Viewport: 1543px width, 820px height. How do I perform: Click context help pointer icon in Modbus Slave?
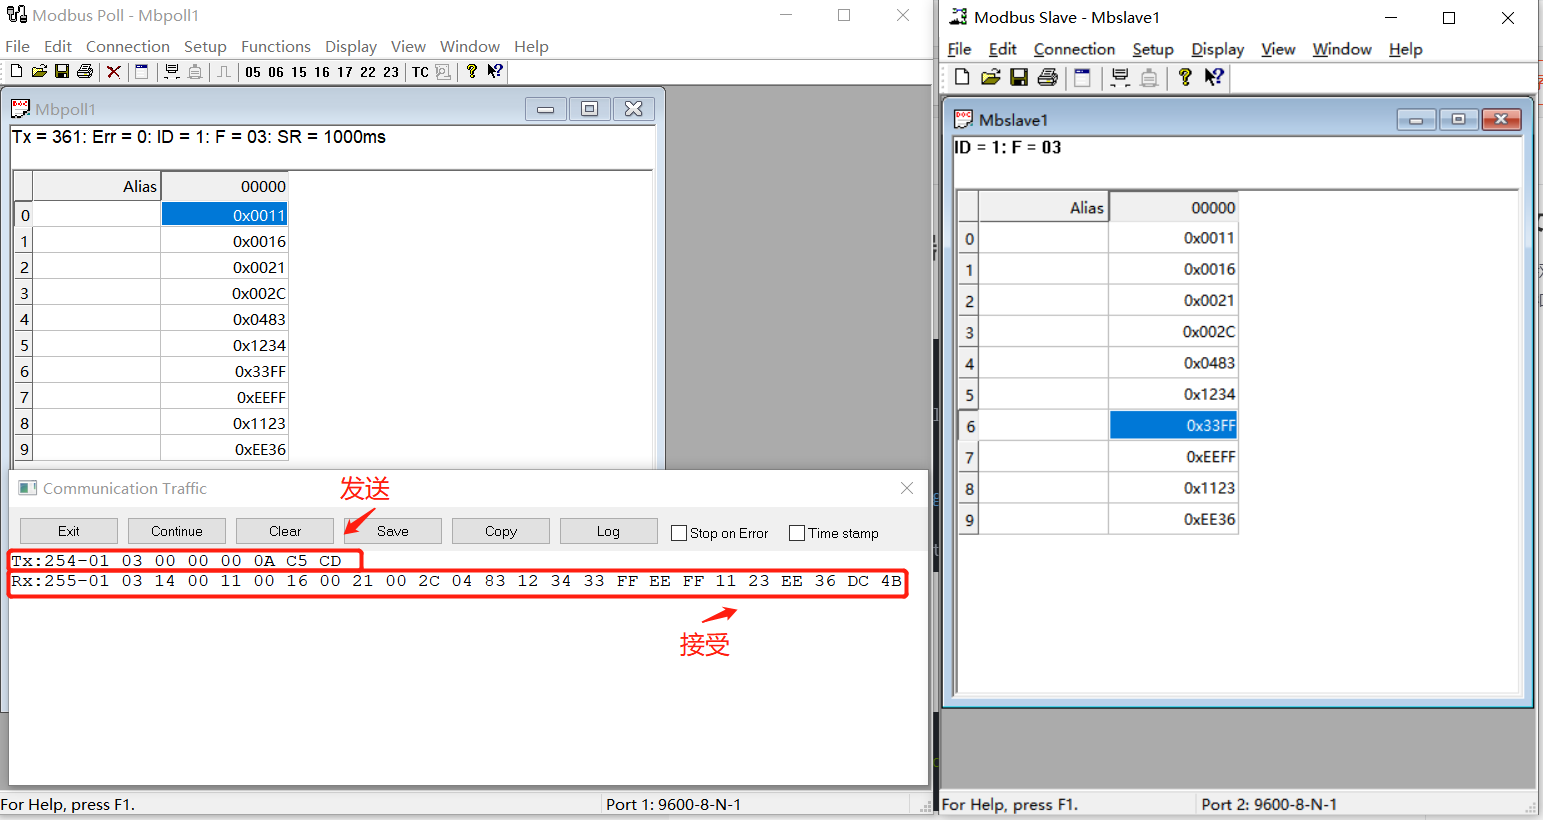(1214, 77)
